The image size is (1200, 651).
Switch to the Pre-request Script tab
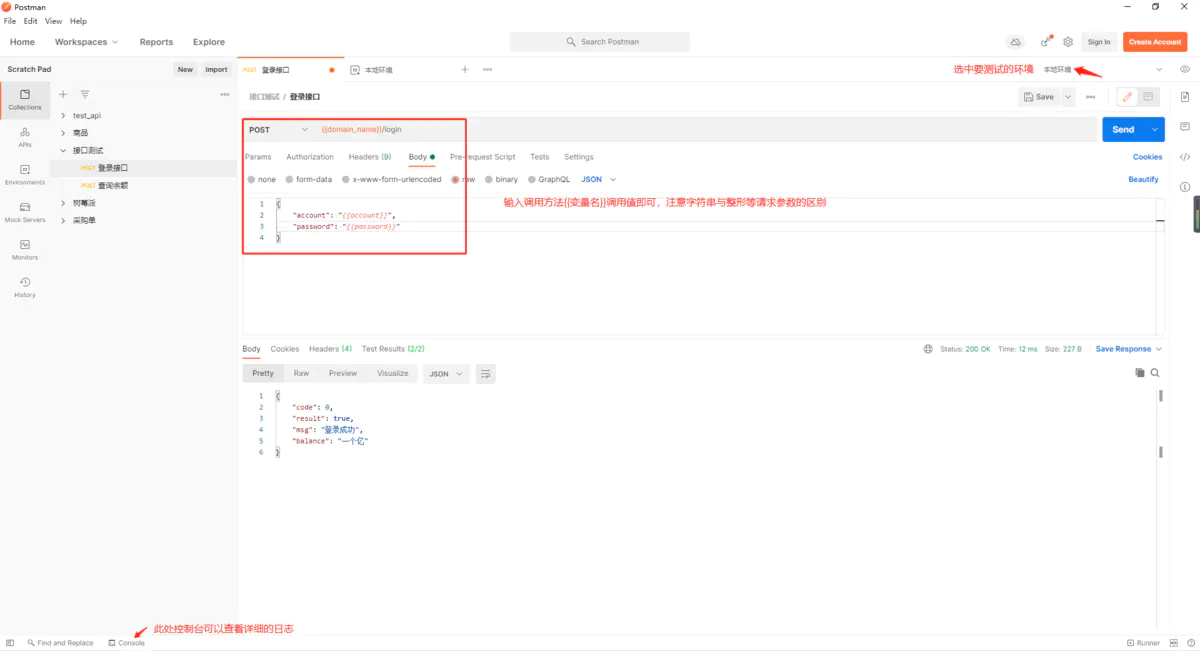483,157
